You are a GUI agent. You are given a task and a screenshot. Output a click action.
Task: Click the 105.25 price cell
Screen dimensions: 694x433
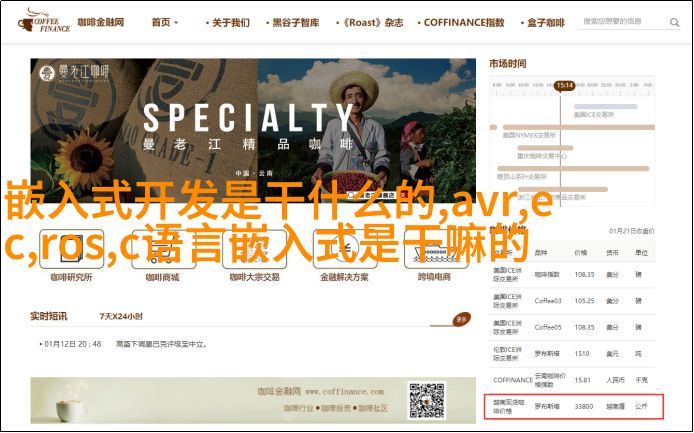tap(584, 301)
